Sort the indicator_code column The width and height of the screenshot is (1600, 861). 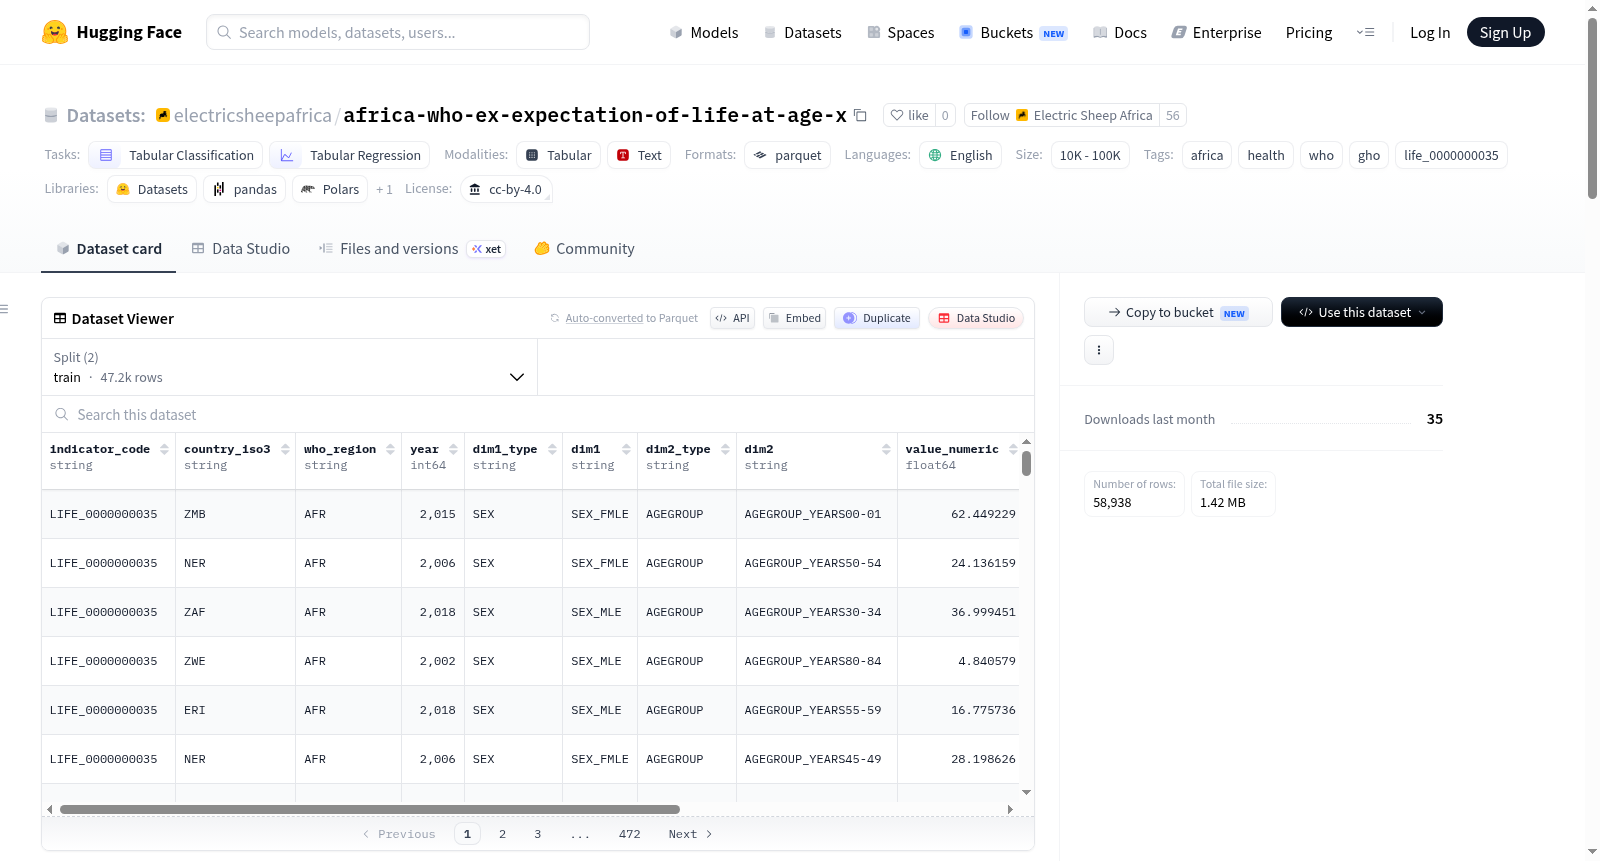165,449
